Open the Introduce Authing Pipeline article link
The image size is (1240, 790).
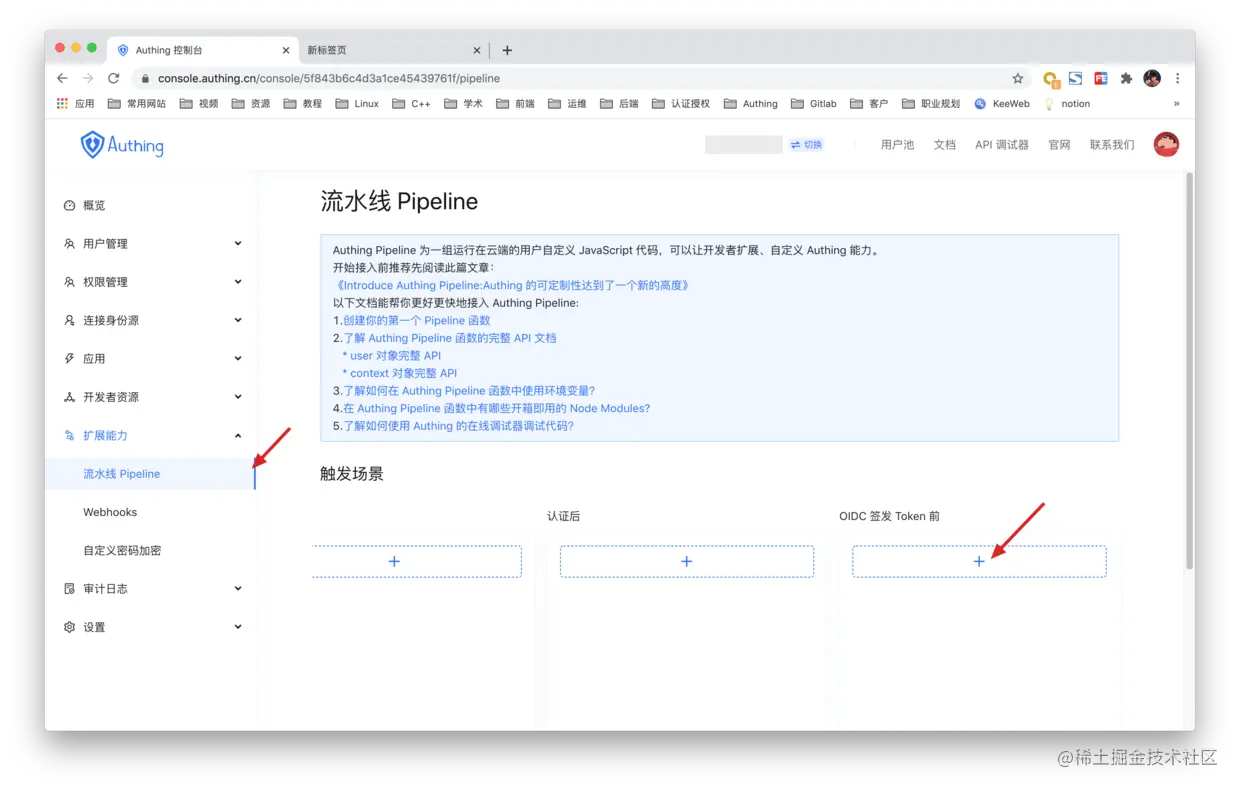coord(511,285)
